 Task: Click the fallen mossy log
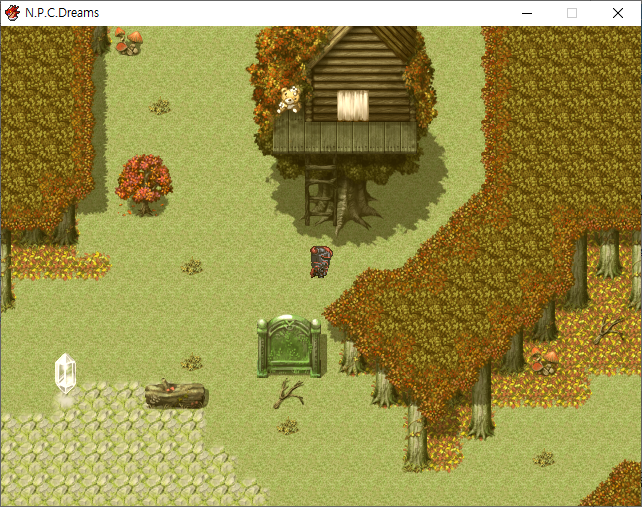pyautogui.click(x=176, y=395)
